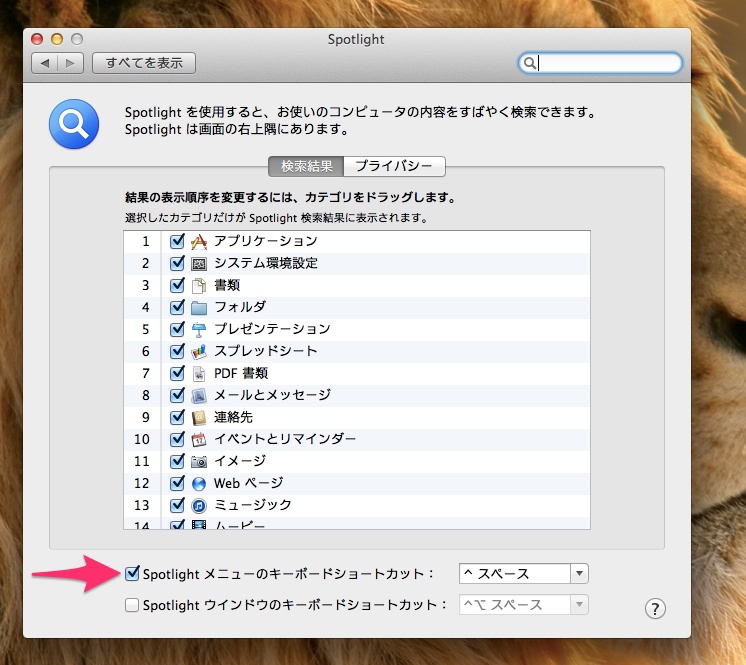The image size is (746, 665).
Task: Select the PDF 書類 row text
Action: [241, 373]
